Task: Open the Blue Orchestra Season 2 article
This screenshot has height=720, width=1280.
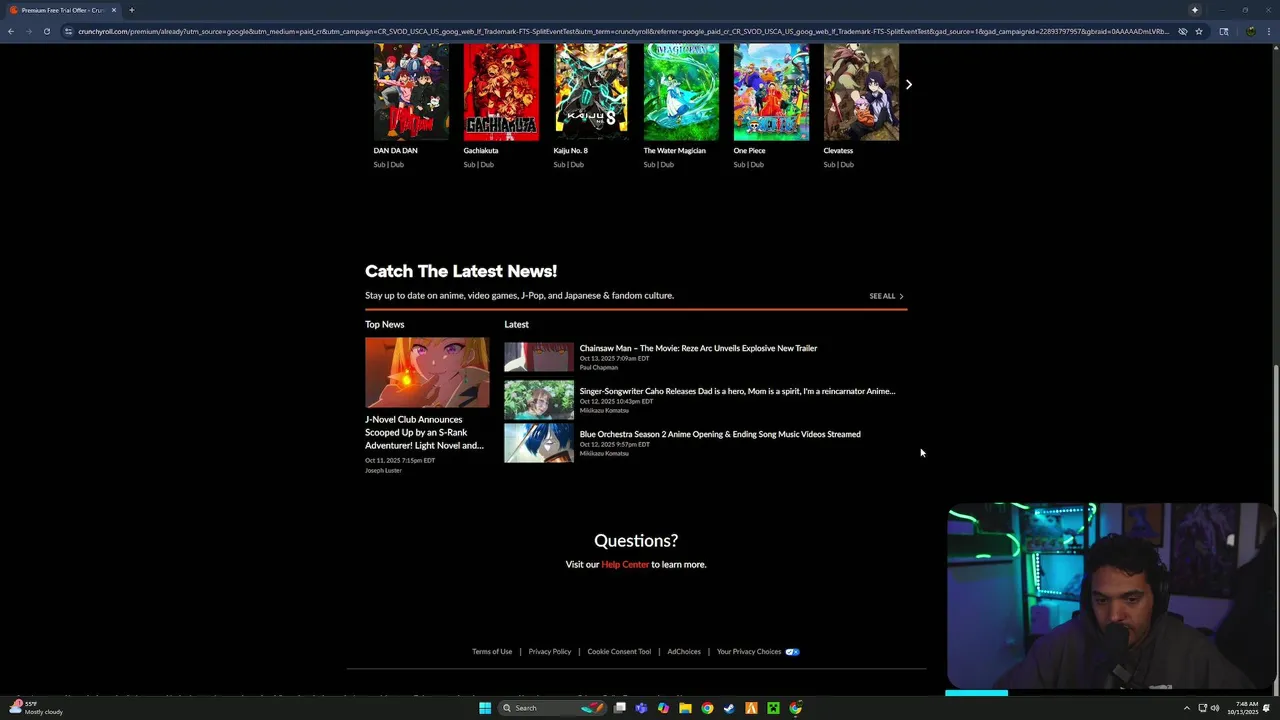Action: point(720,434)
